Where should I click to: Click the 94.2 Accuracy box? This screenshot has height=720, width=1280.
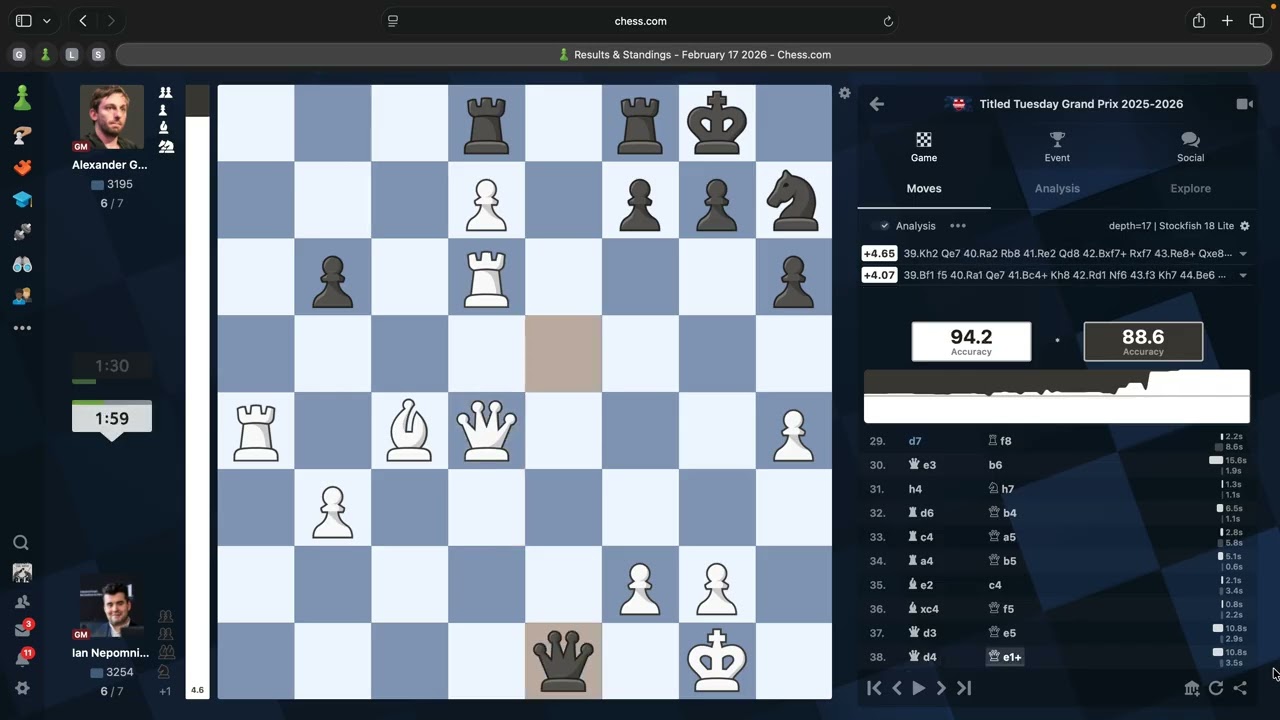(971, 341)
